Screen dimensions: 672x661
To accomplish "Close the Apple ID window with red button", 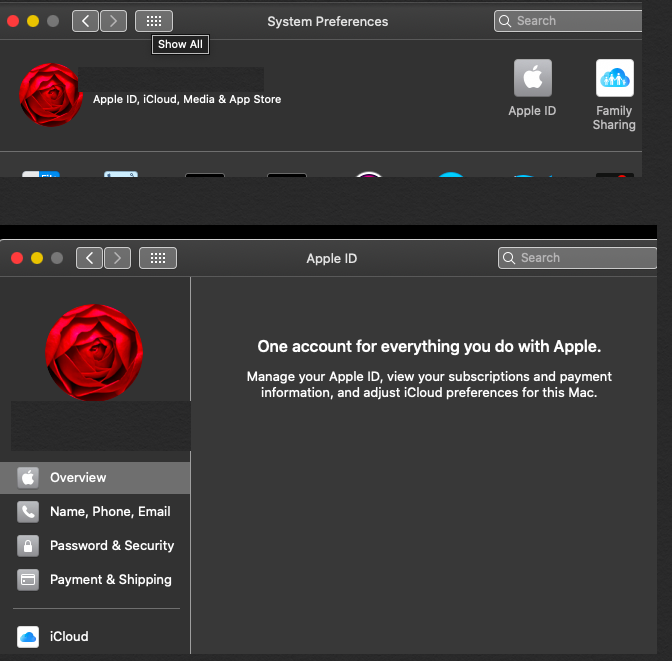I will click(17, 258).
